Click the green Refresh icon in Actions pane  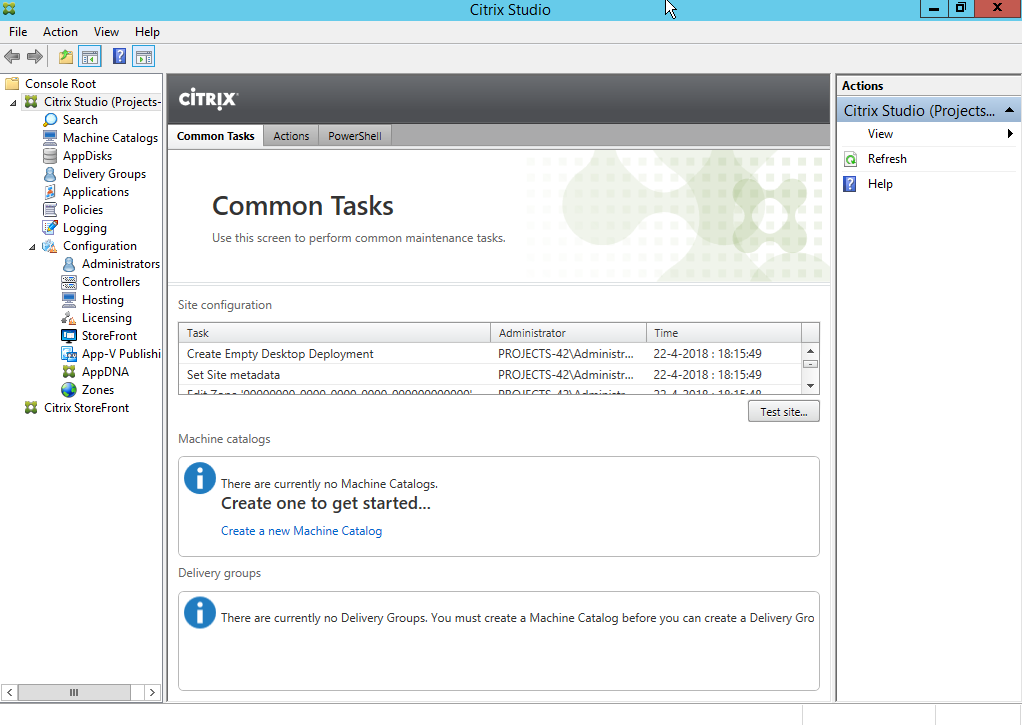click(851, 159)
